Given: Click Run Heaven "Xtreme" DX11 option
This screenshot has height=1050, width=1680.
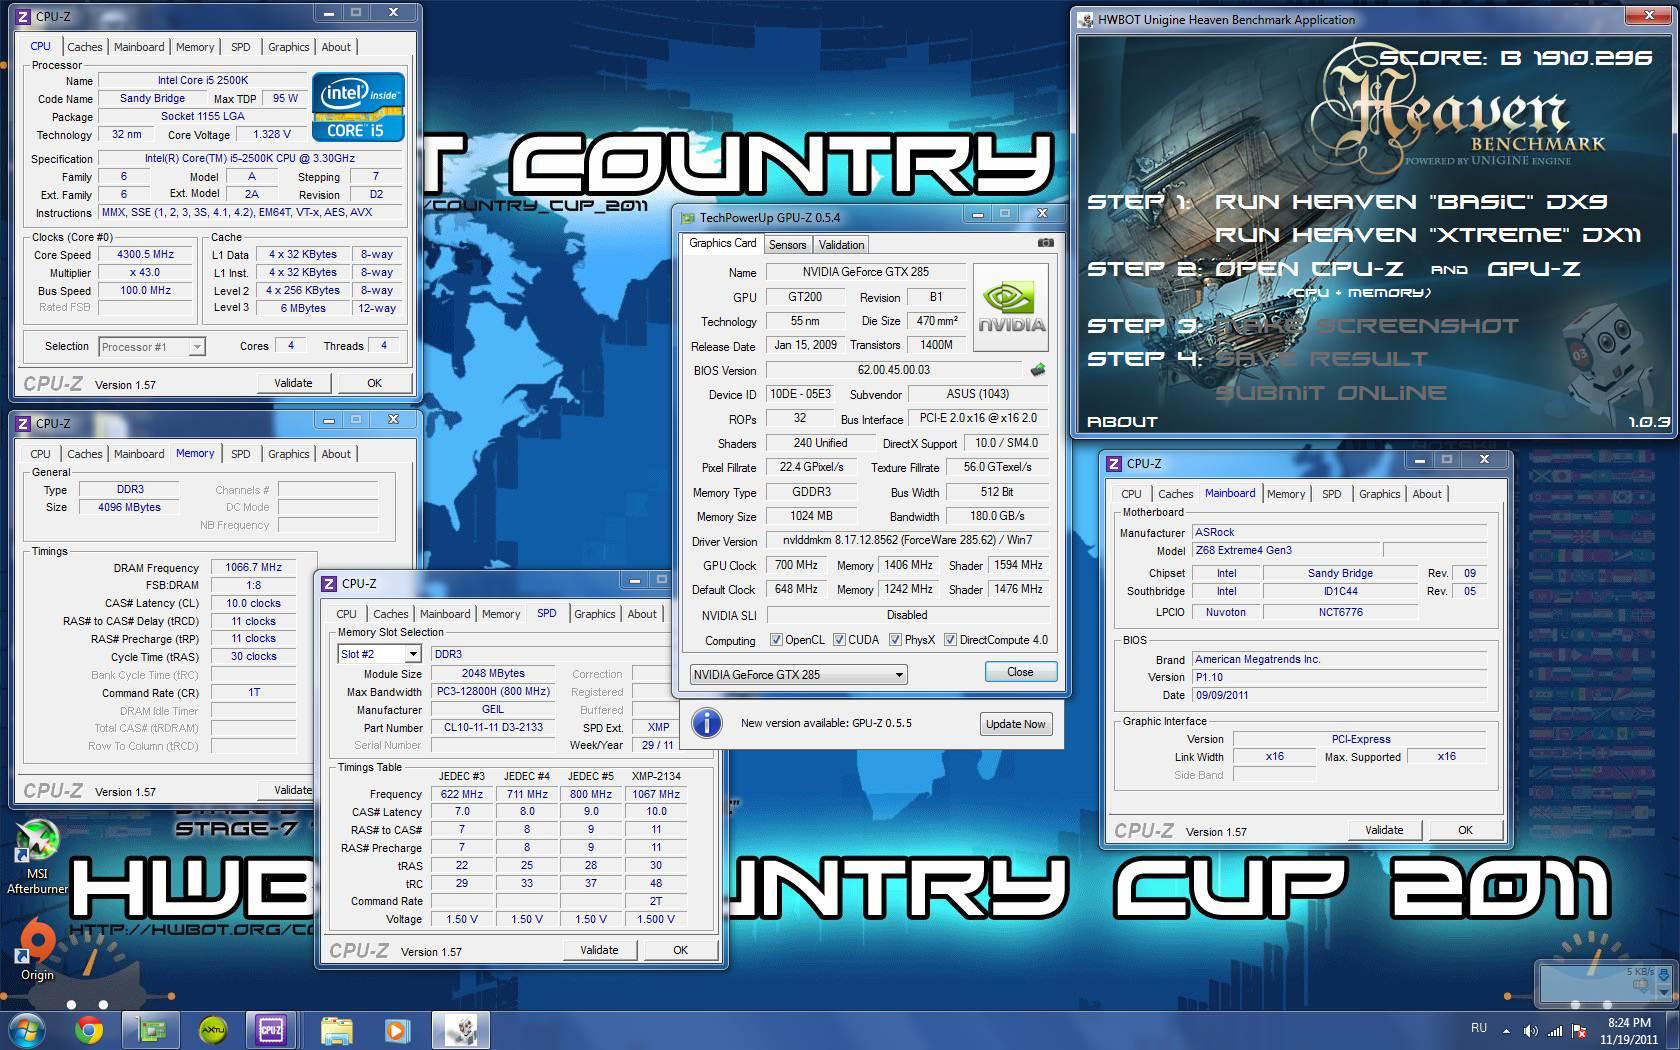Looking at the screenshot, I should (x=1427, y=235).
